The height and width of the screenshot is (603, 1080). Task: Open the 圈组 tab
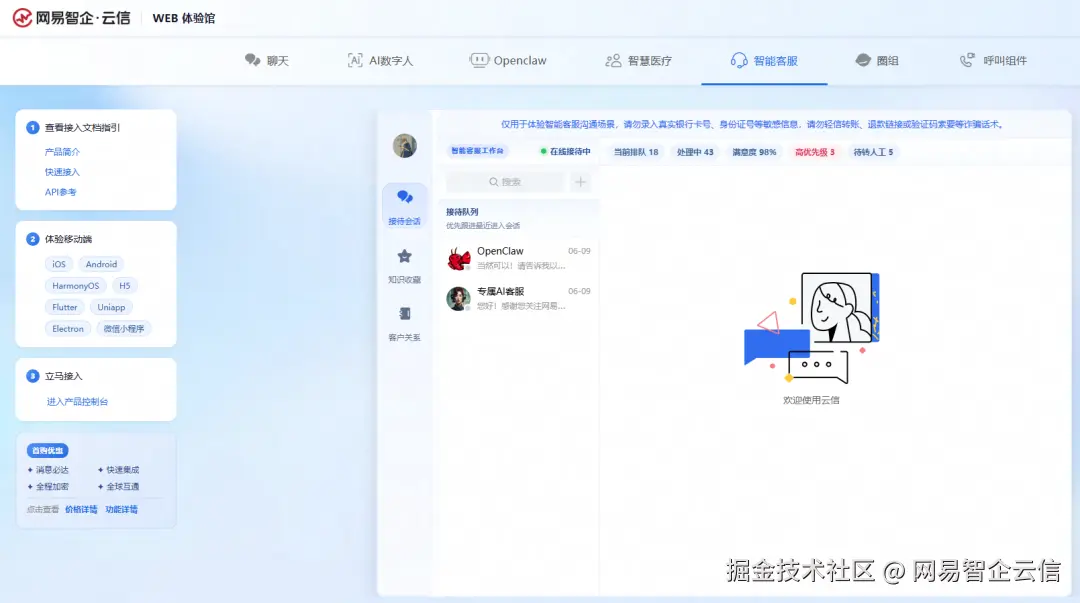[x=876, y=61]
